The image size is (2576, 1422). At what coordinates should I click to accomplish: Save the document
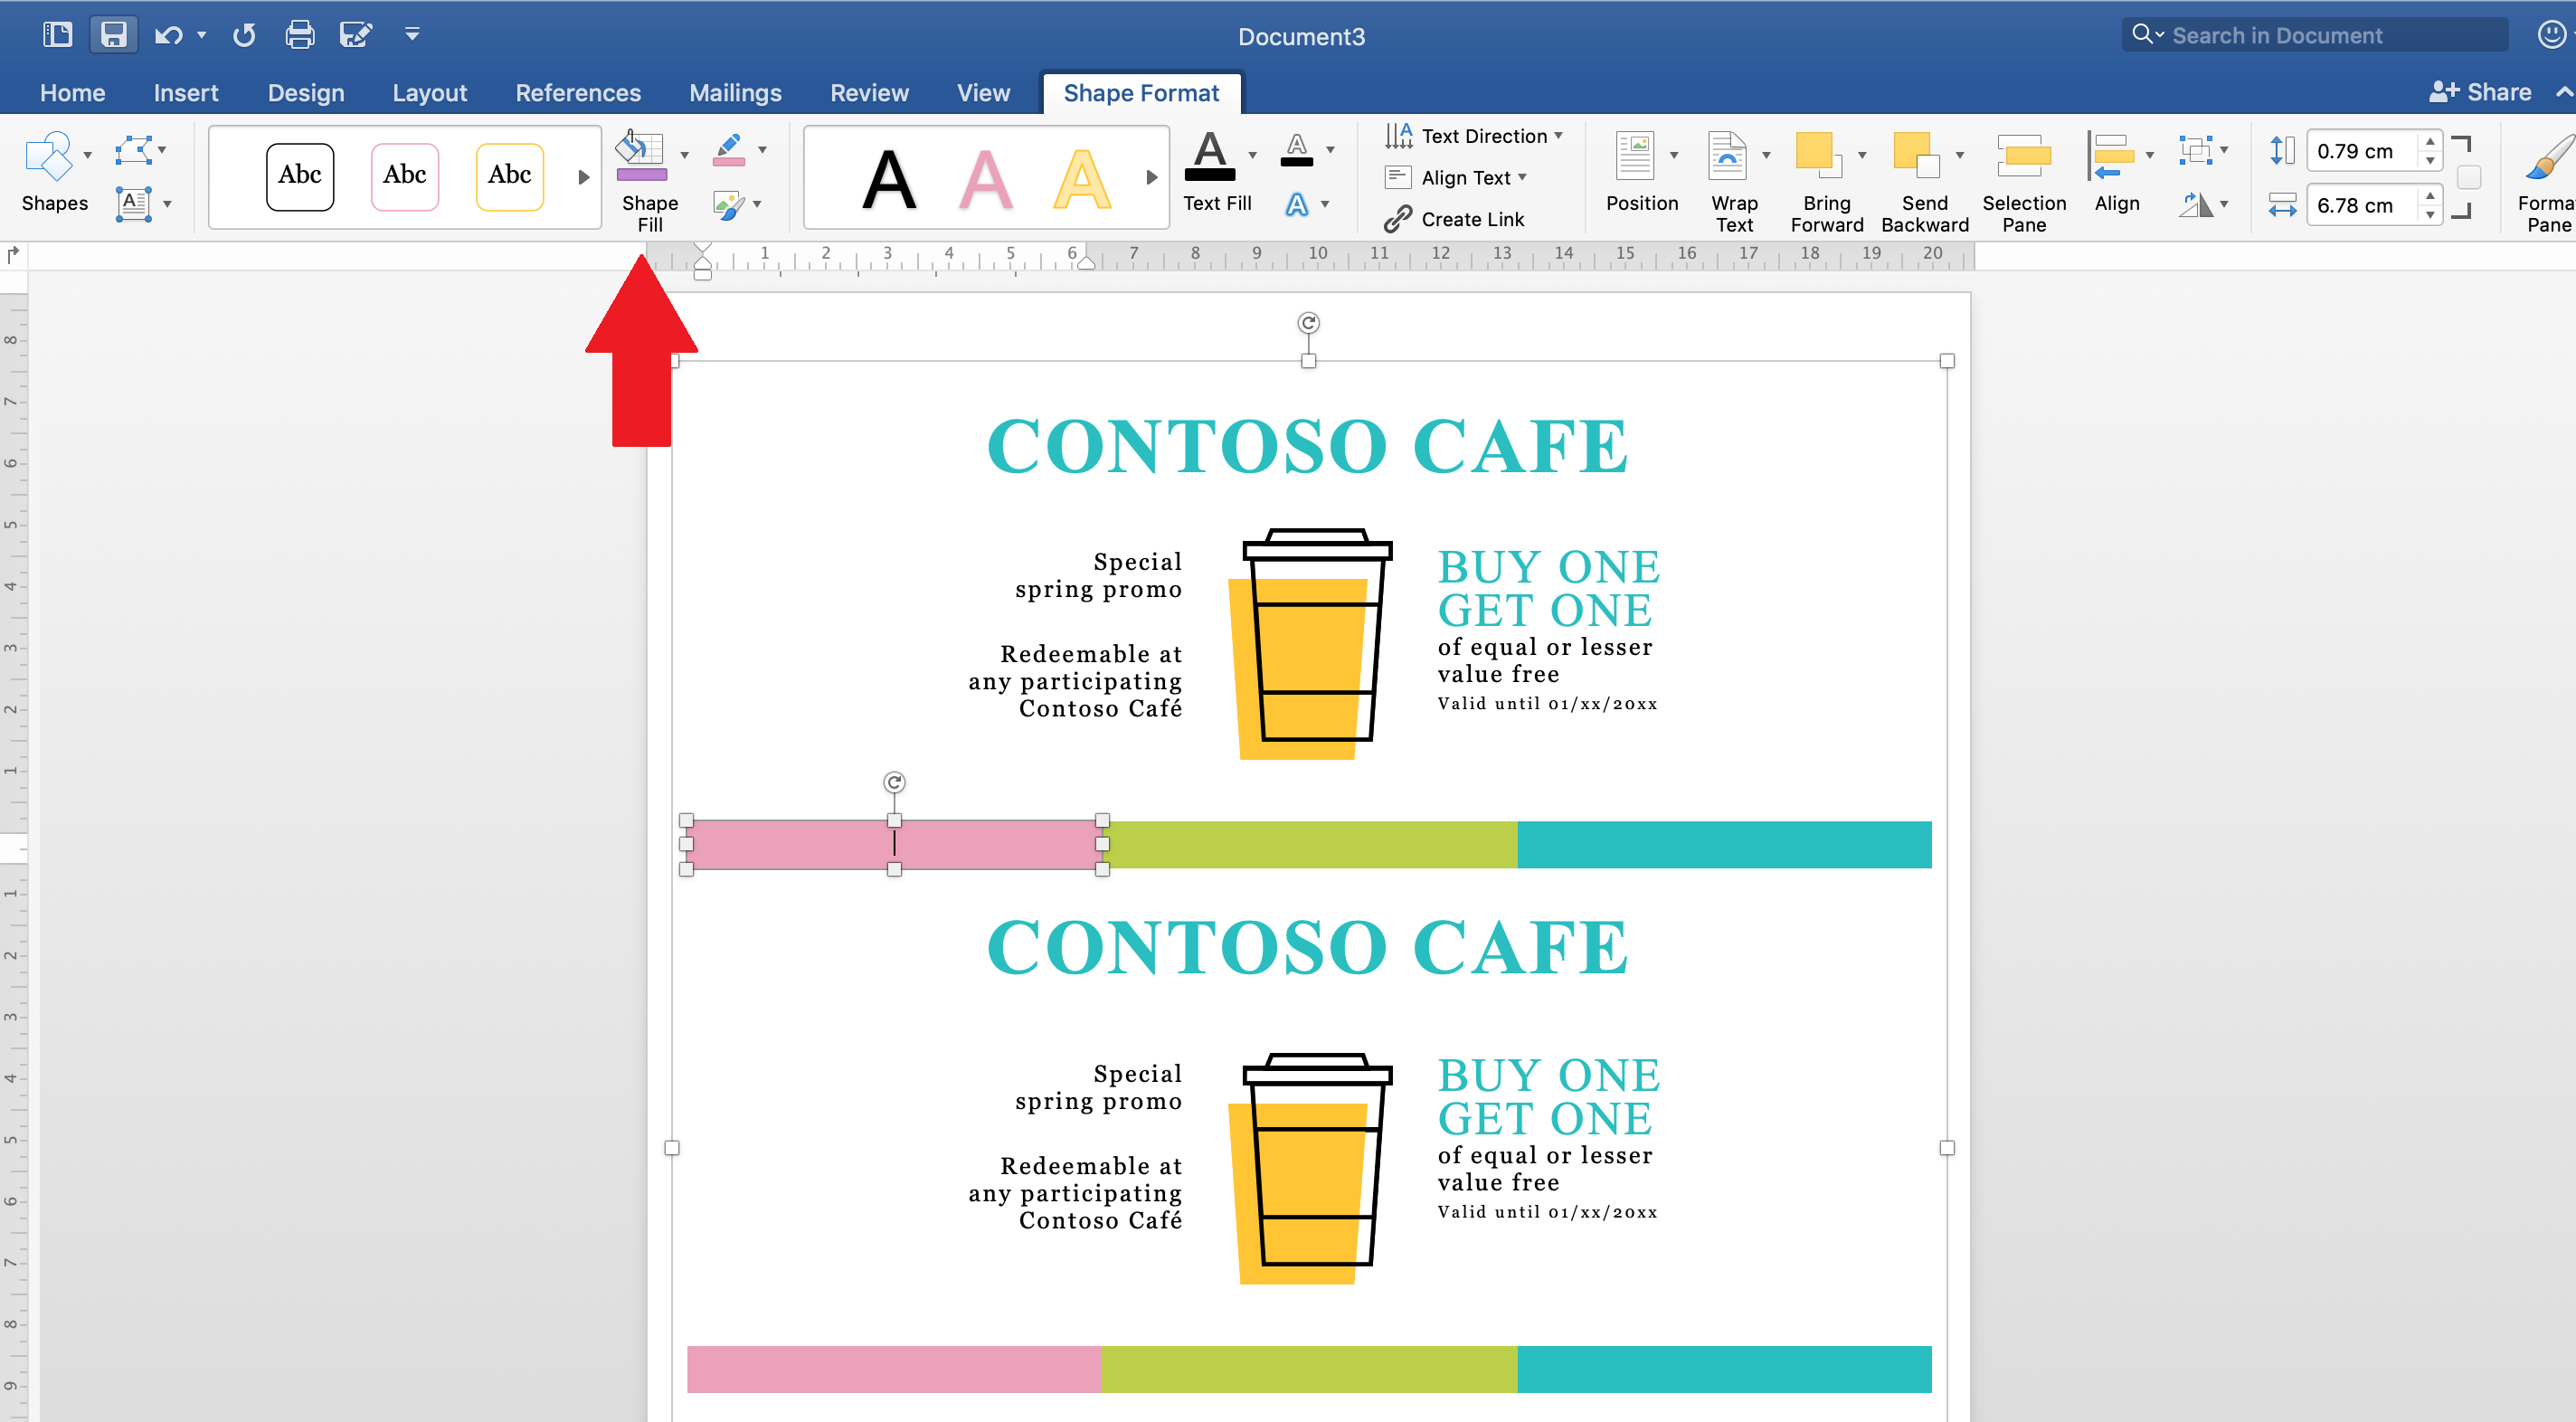pos(113,34)
